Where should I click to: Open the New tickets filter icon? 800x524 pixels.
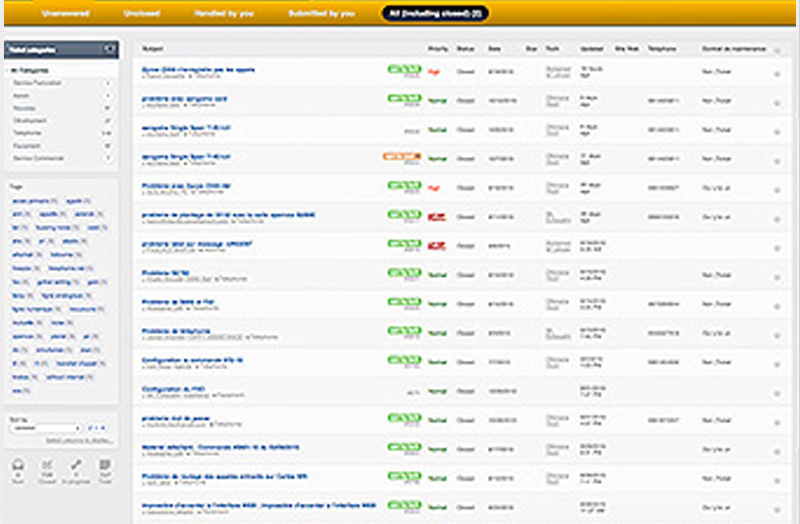18,470
